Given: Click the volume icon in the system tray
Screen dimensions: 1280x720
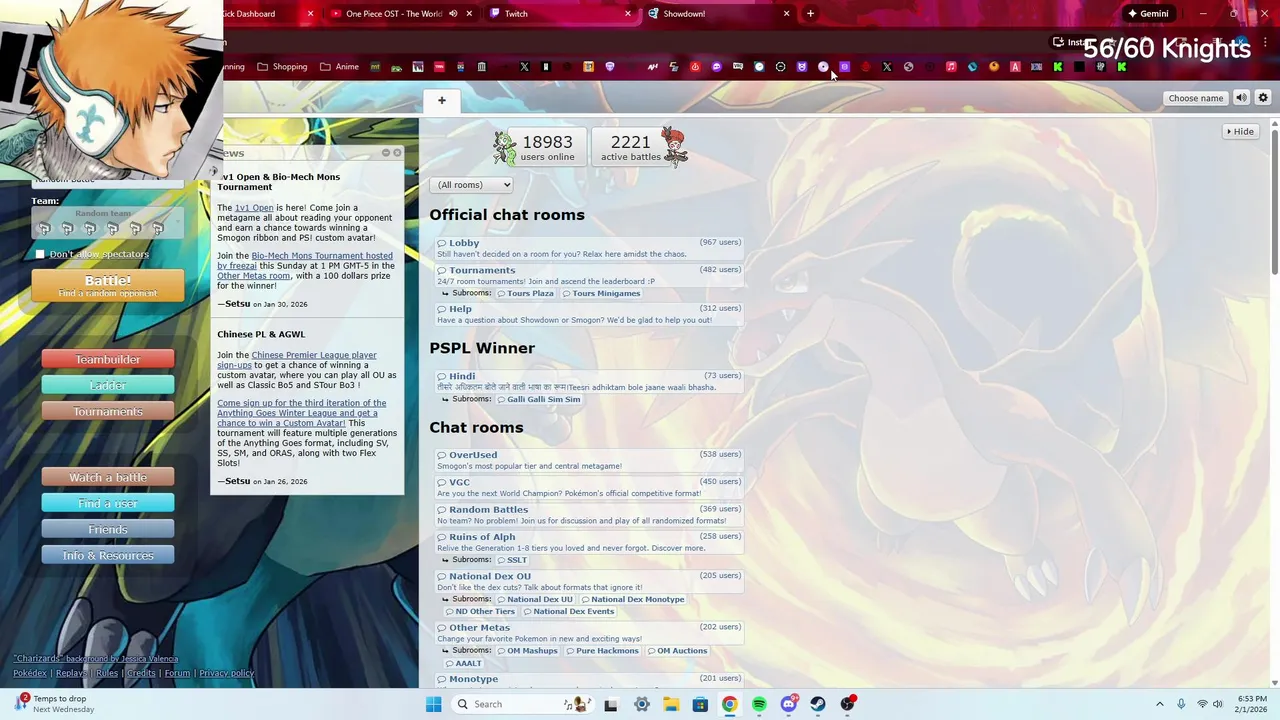Looking at the screenshot, I should pyautogui.click(x=1218, y=704).
